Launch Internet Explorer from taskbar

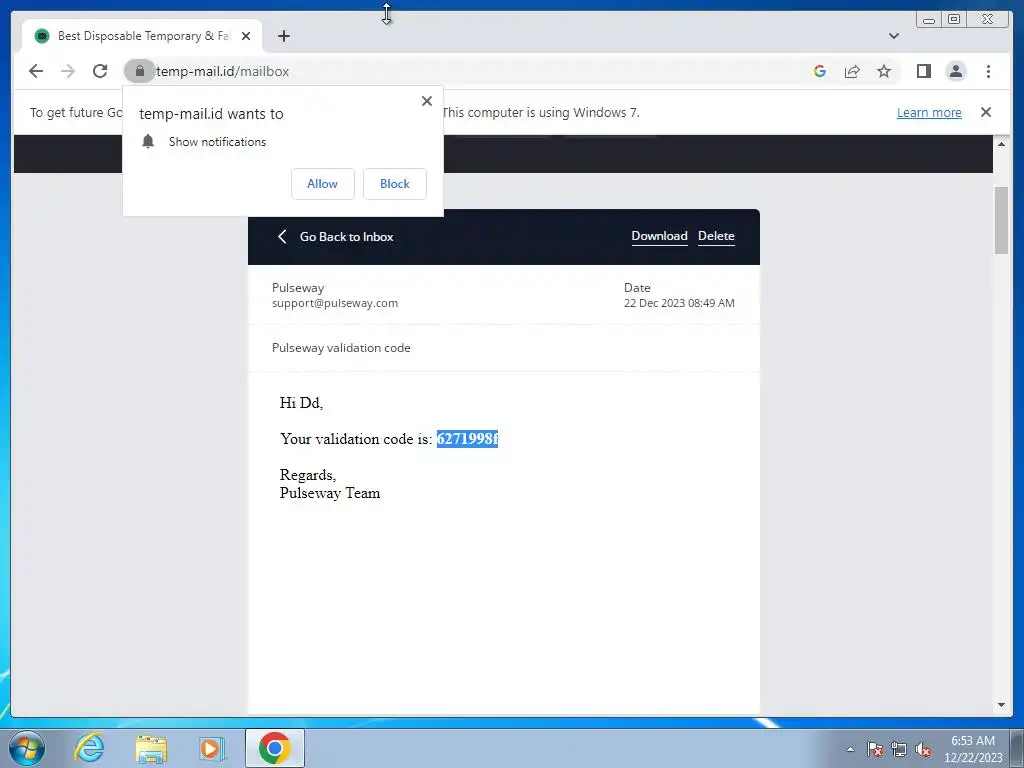tap(89, 748)
